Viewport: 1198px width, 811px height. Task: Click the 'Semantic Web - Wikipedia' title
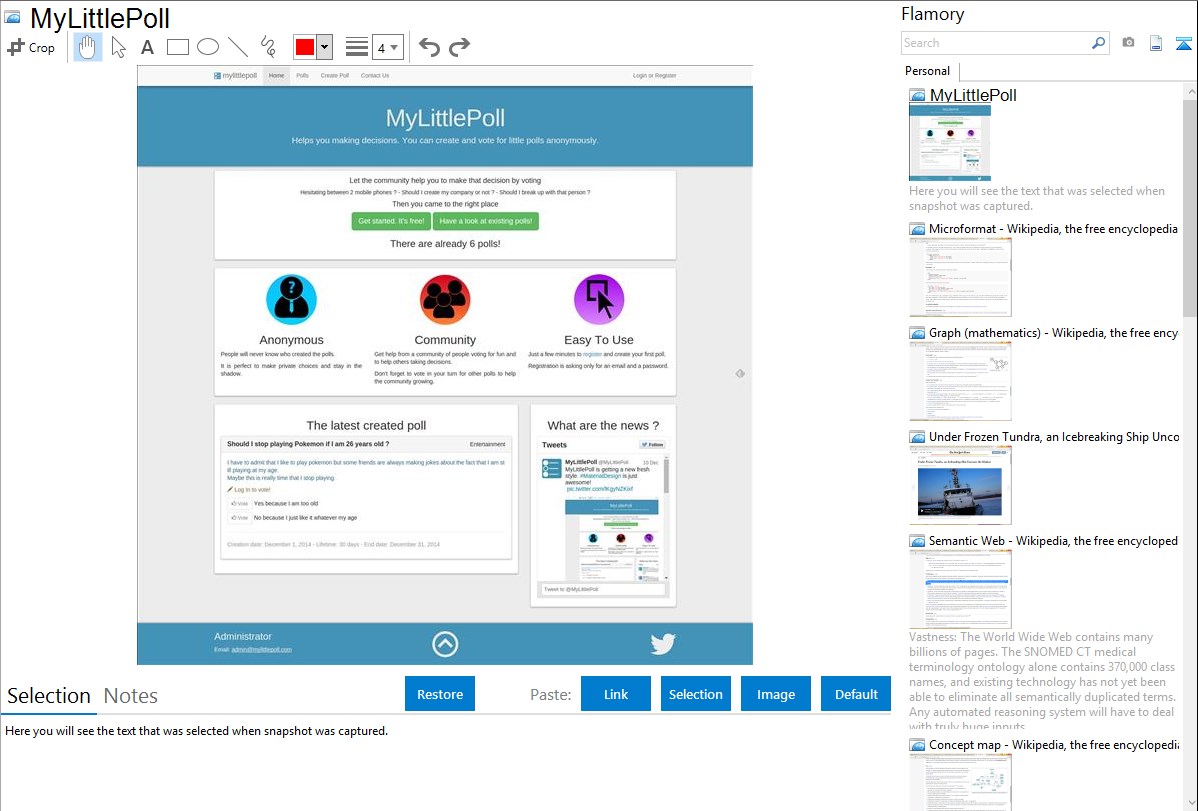(1054, 541)
